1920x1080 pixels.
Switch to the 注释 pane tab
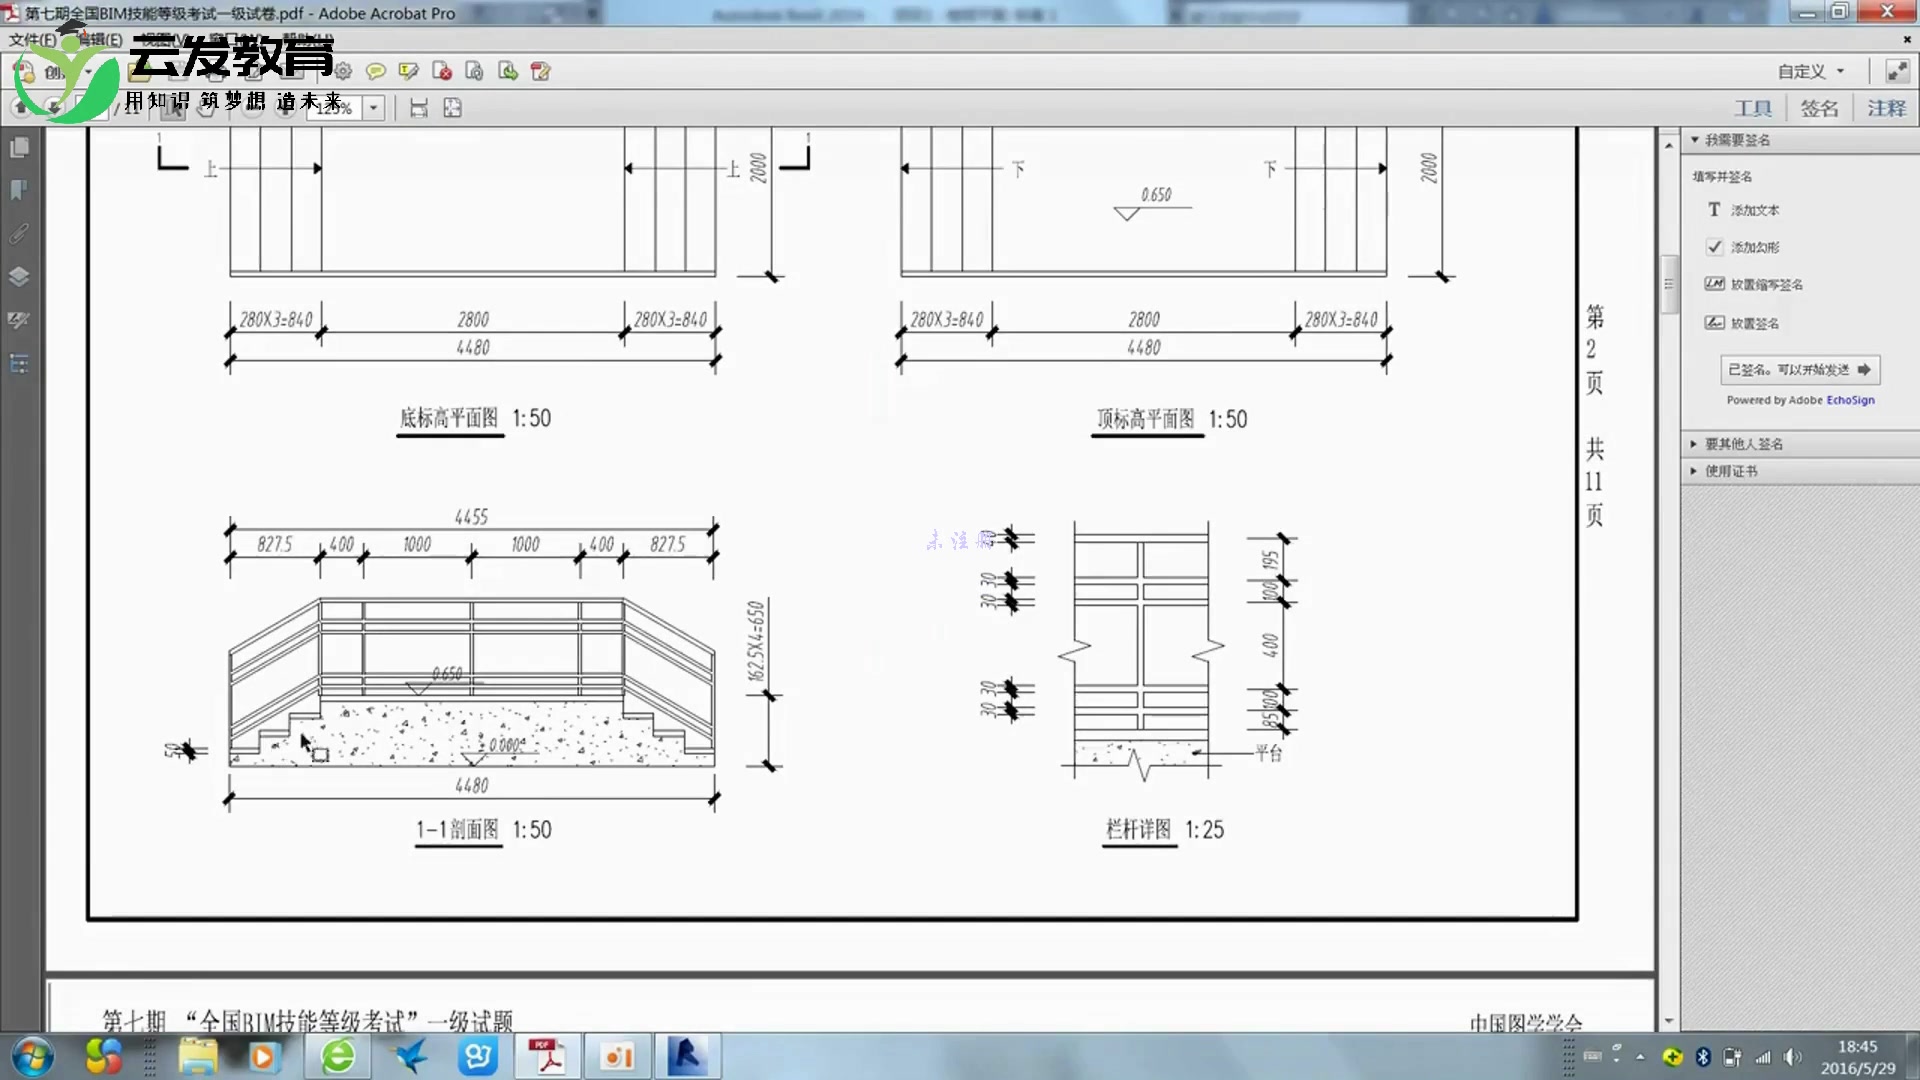1886,108
